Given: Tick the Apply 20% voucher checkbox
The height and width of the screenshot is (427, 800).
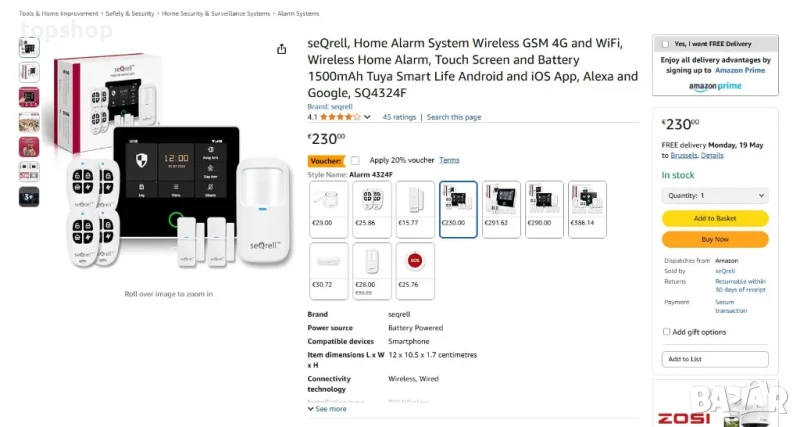Looking at the screenshot, I should click(x=355, y=160).
